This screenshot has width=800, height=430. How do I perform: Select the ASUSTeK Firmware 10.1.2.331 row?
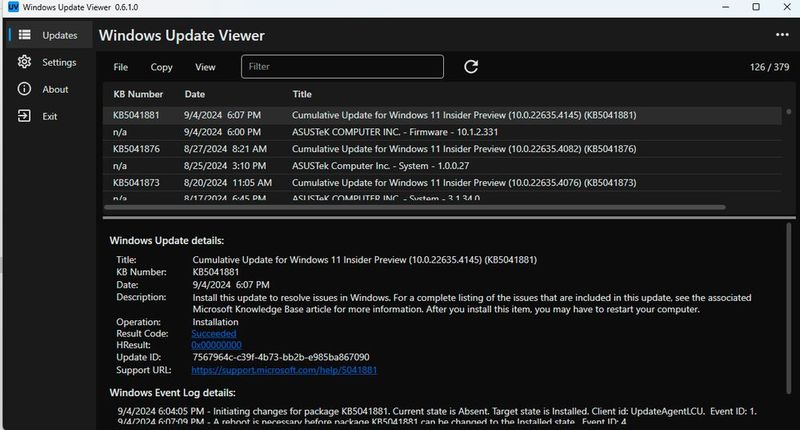(442, 132)
